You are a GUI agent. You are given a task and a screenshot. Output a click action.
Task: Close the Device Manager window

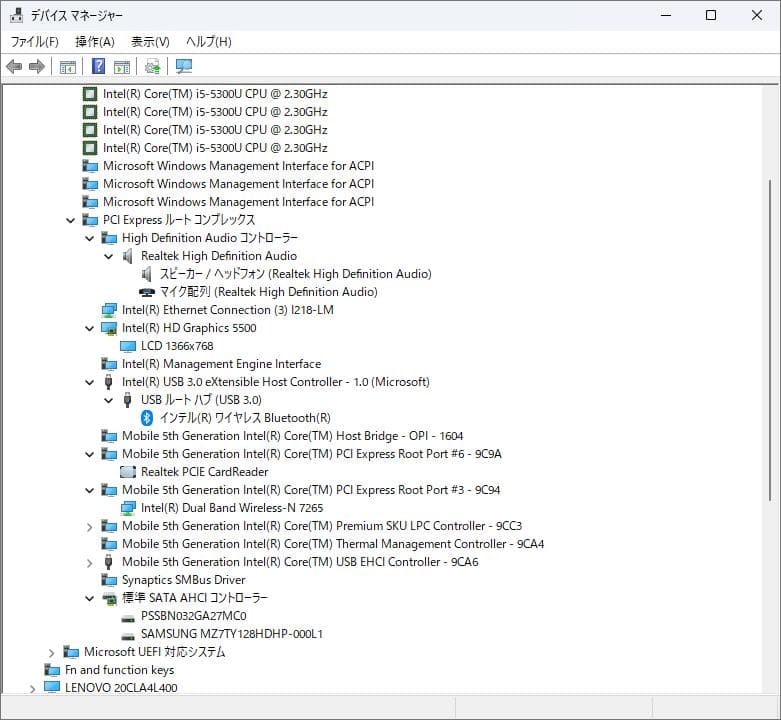click(757, 15)
